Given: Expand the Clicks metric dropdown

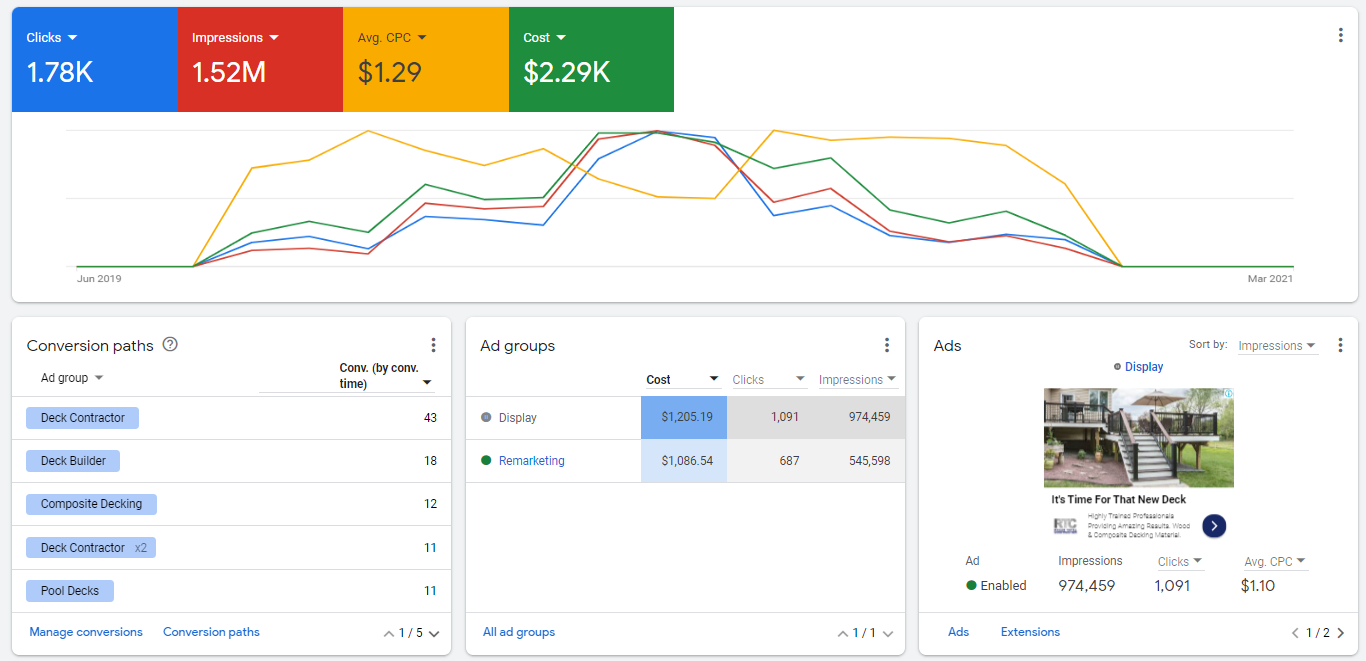Looking at the screenshot, I should pyautogui.click(x=72, y=38).
